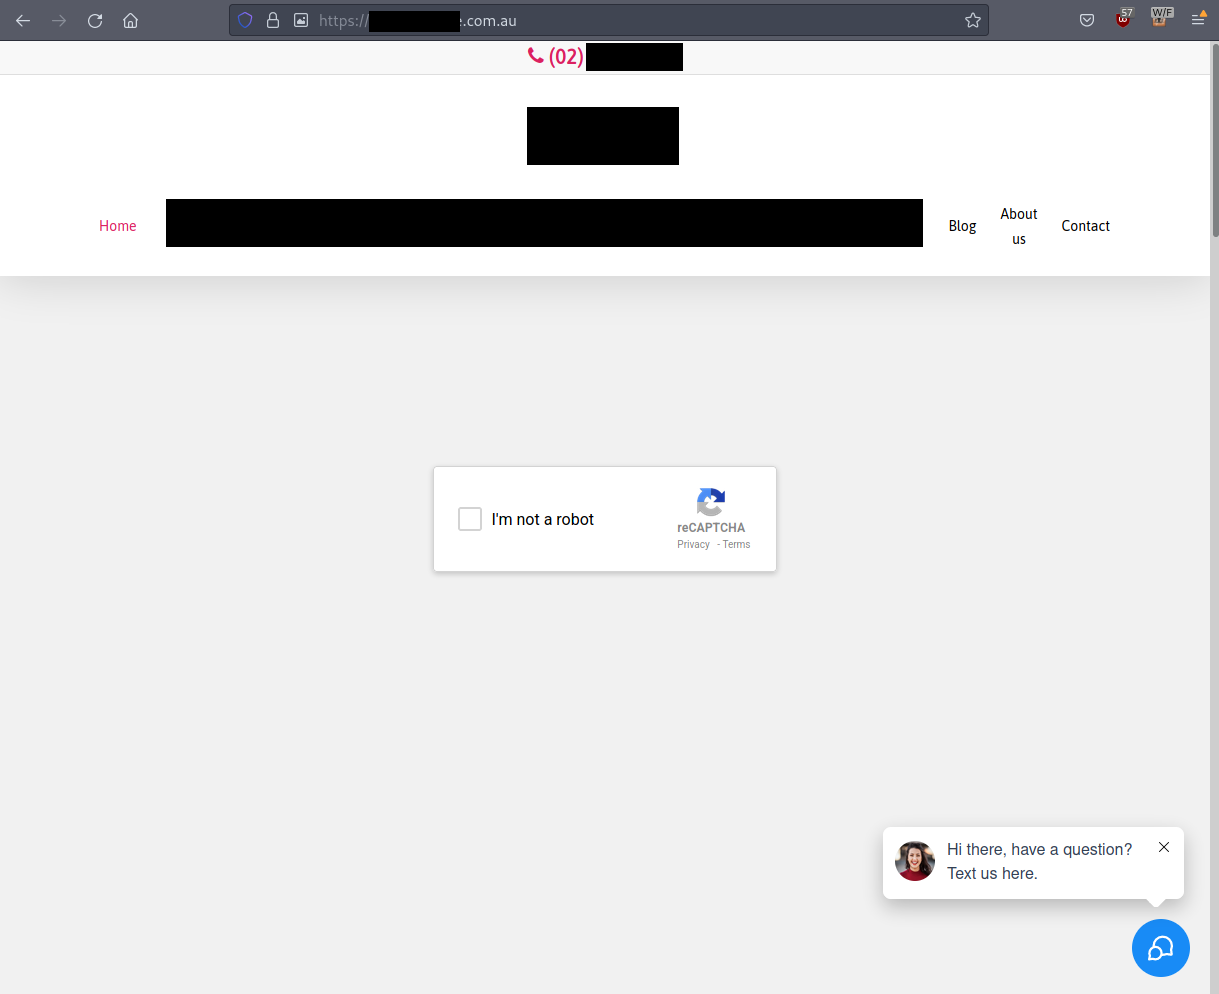Open the Blog page

click(x=962, y=226)
